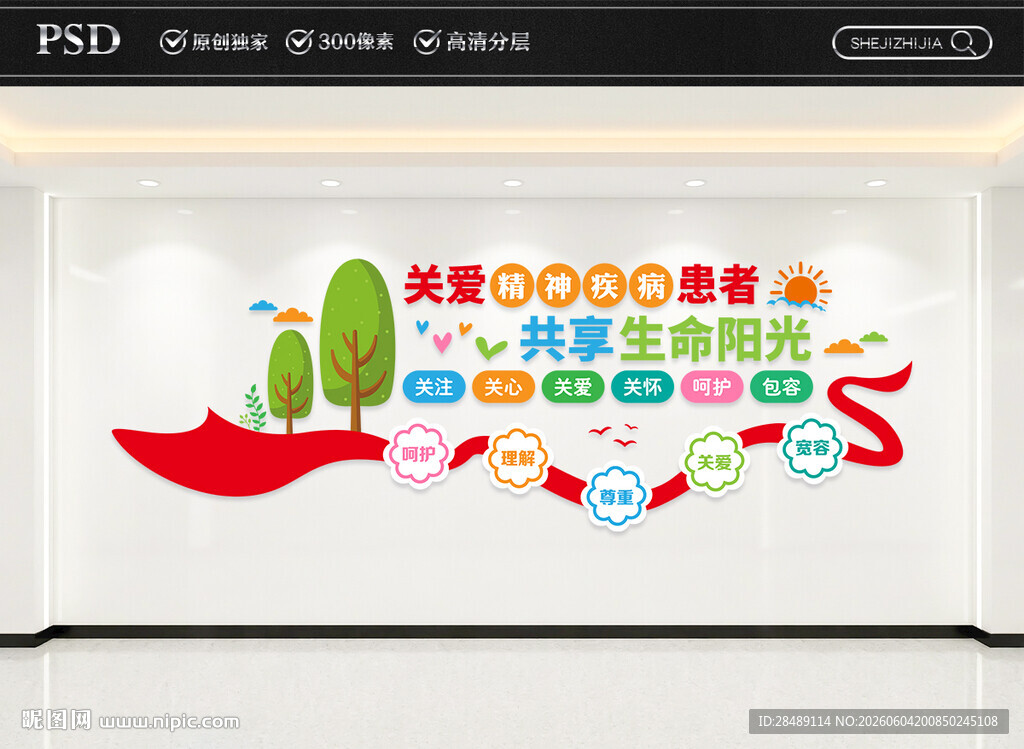Click the blue 共享 slogan text
Image resolution: width=1024 pixels, height=749 pixels.
point(567,339)
